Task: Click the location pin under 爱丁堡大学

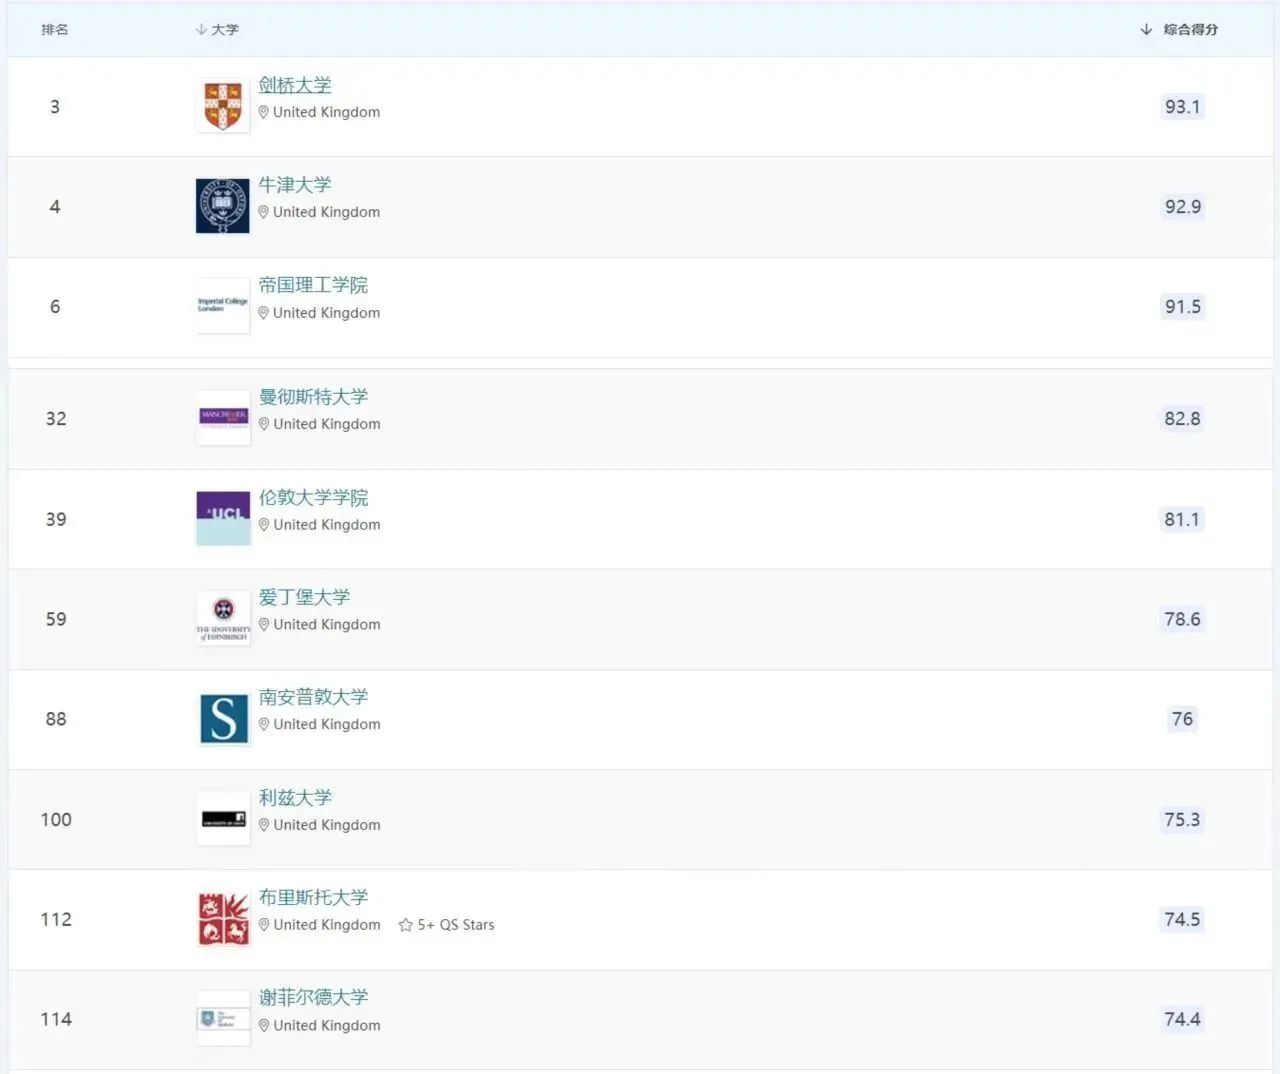Action: coord(264,625)
